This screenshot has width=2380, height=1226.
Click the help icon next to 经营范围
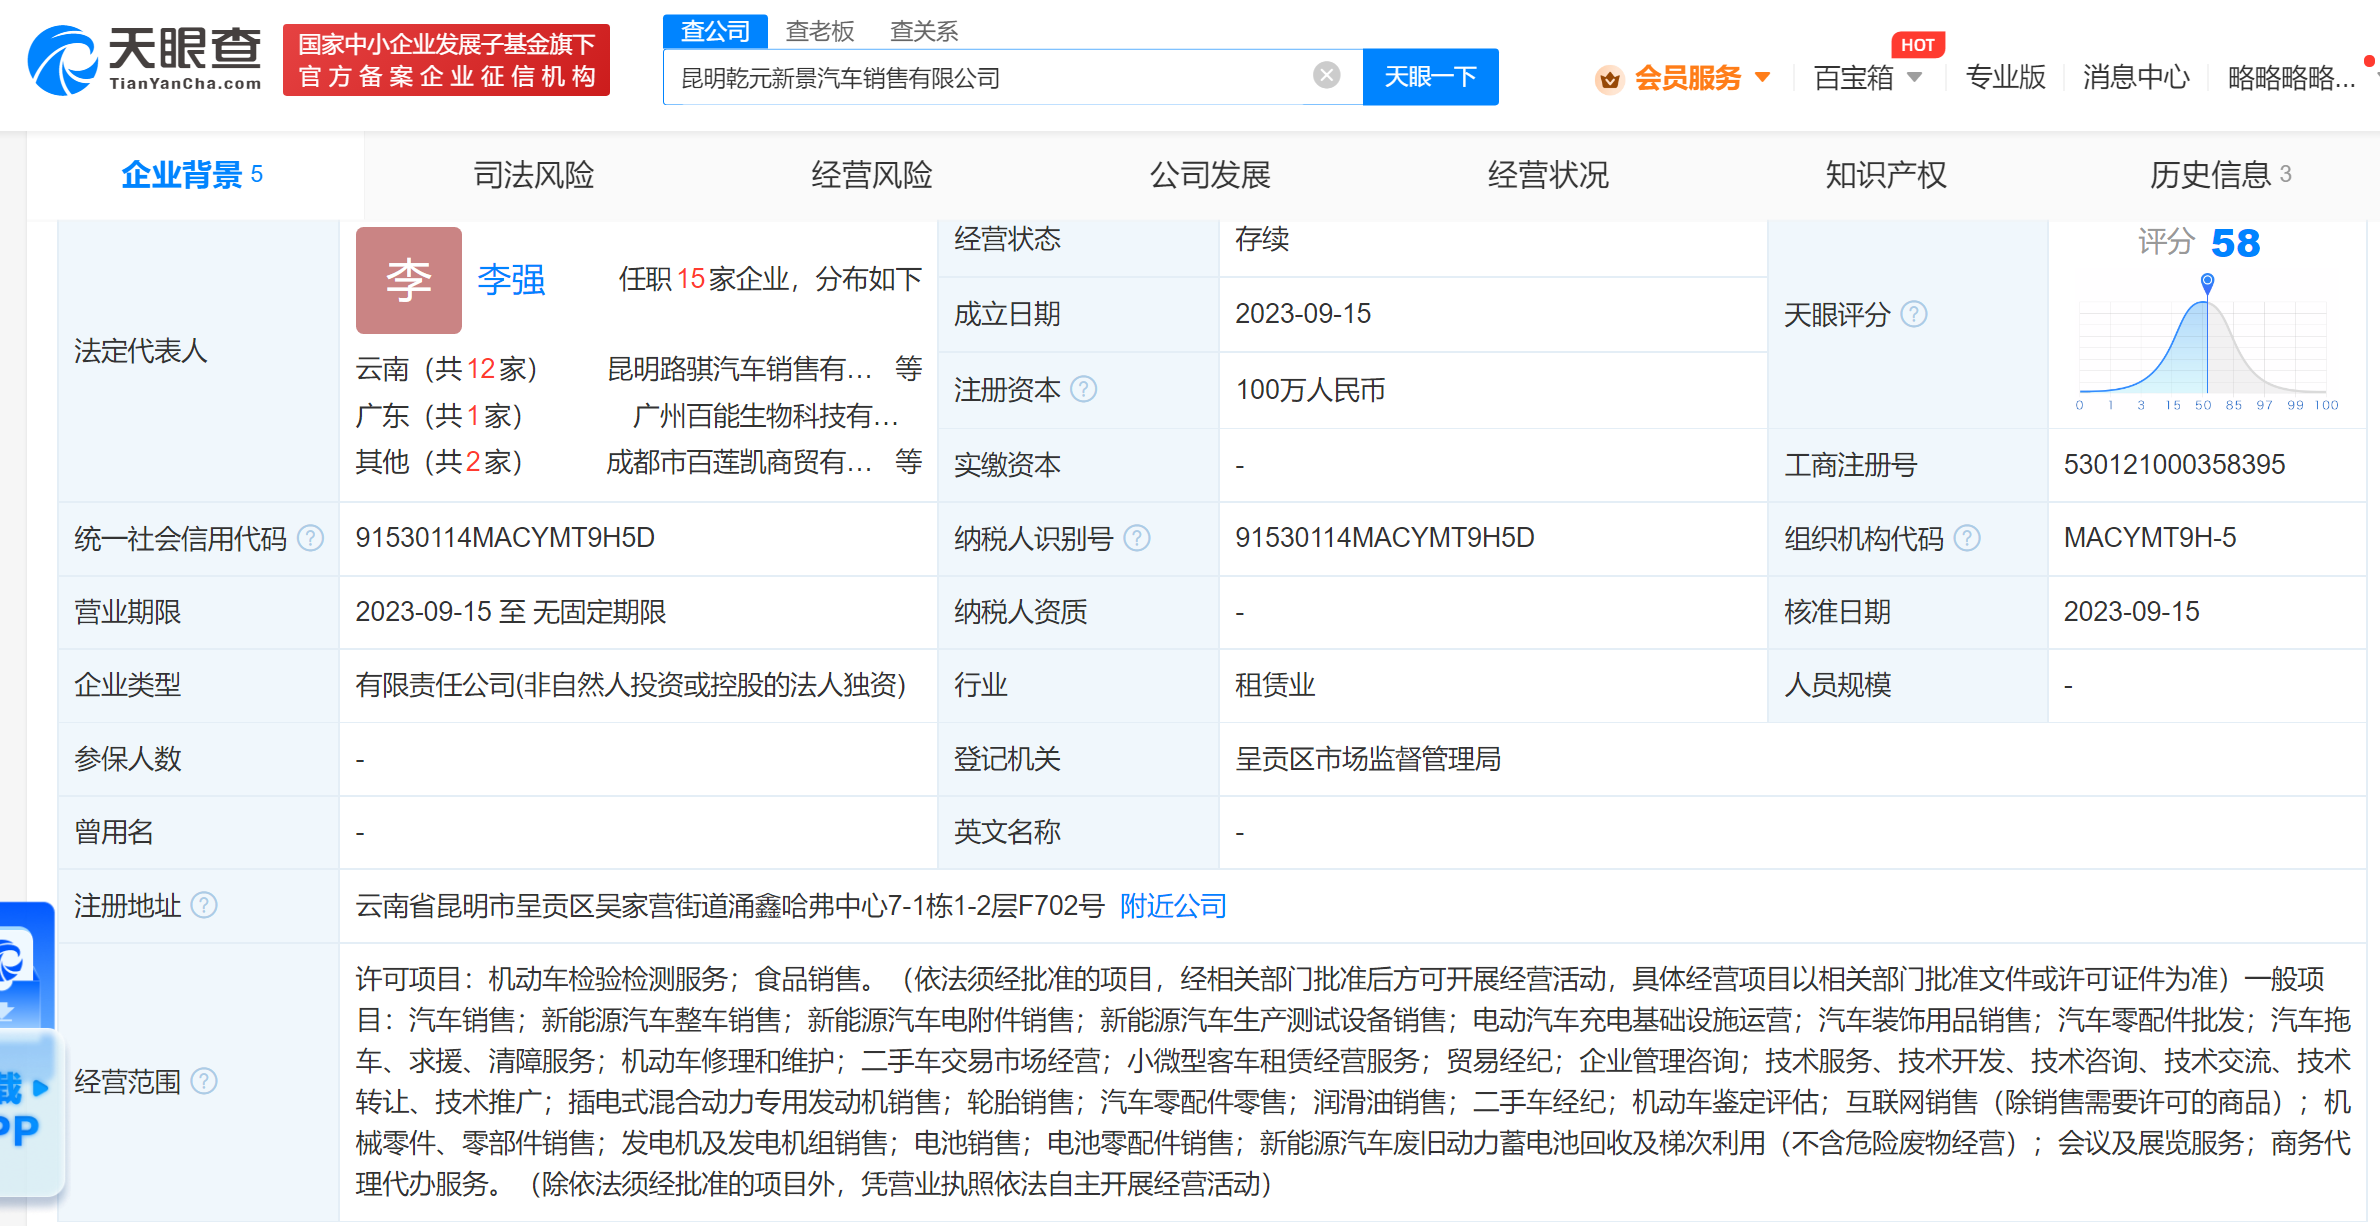(x=204, y=1081)
